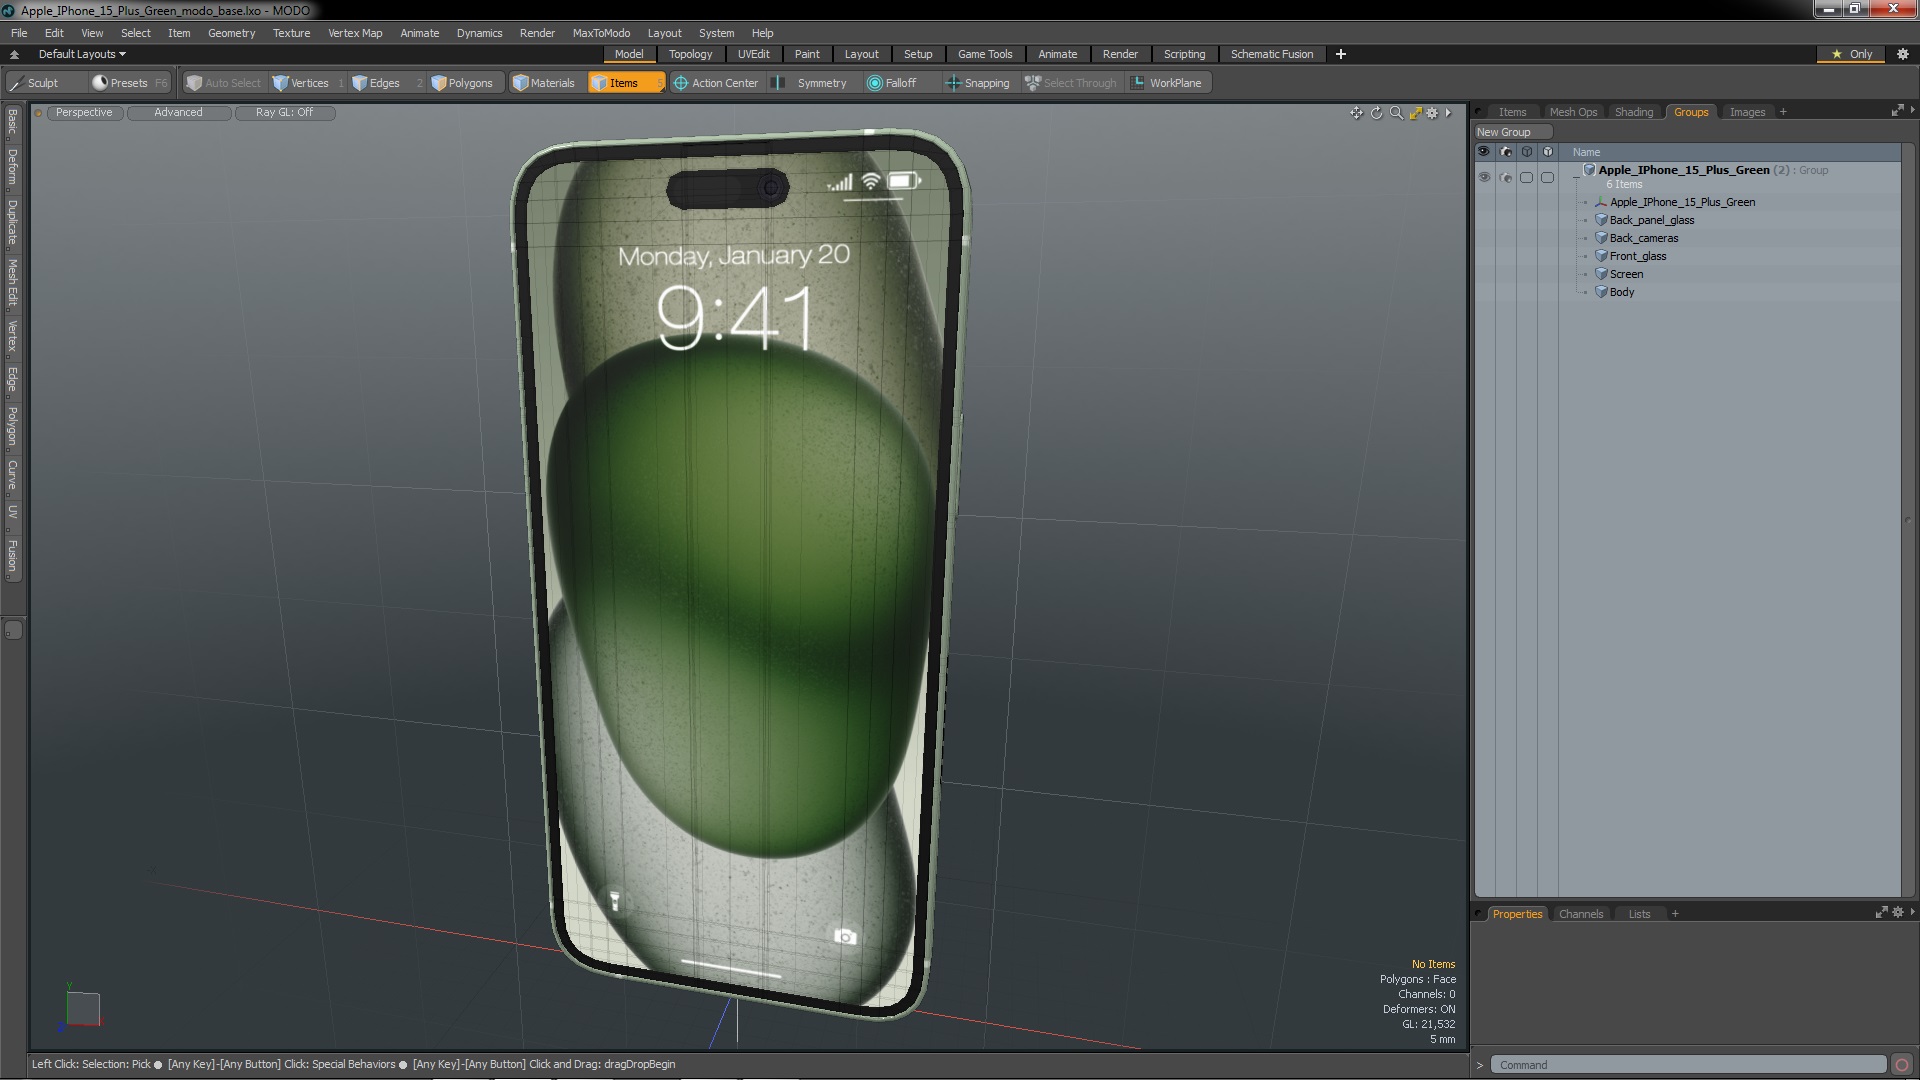Add a new tab next to Lists
1920x1080 pixels.
click(1675, 914)
